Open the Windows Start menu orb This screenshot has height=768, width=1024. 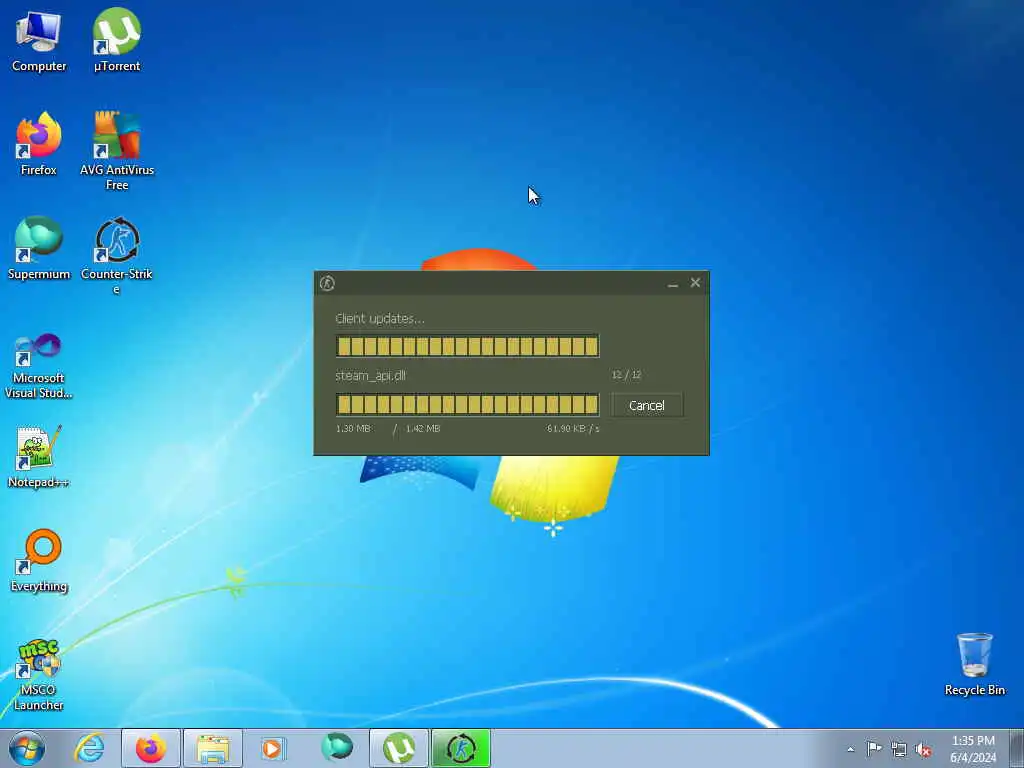pyautogui.click(x=27, y=748)
